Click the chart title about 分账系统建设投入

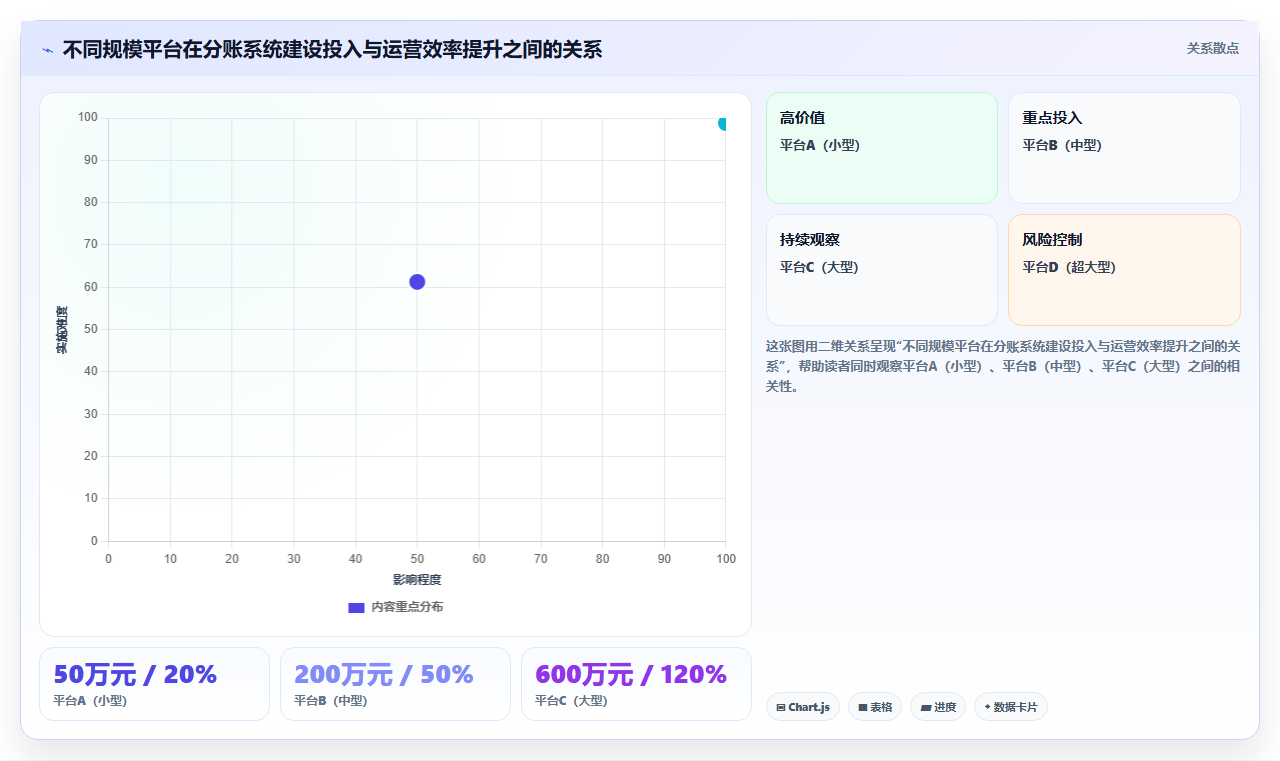pyautogui.click(x=332, y=49)
